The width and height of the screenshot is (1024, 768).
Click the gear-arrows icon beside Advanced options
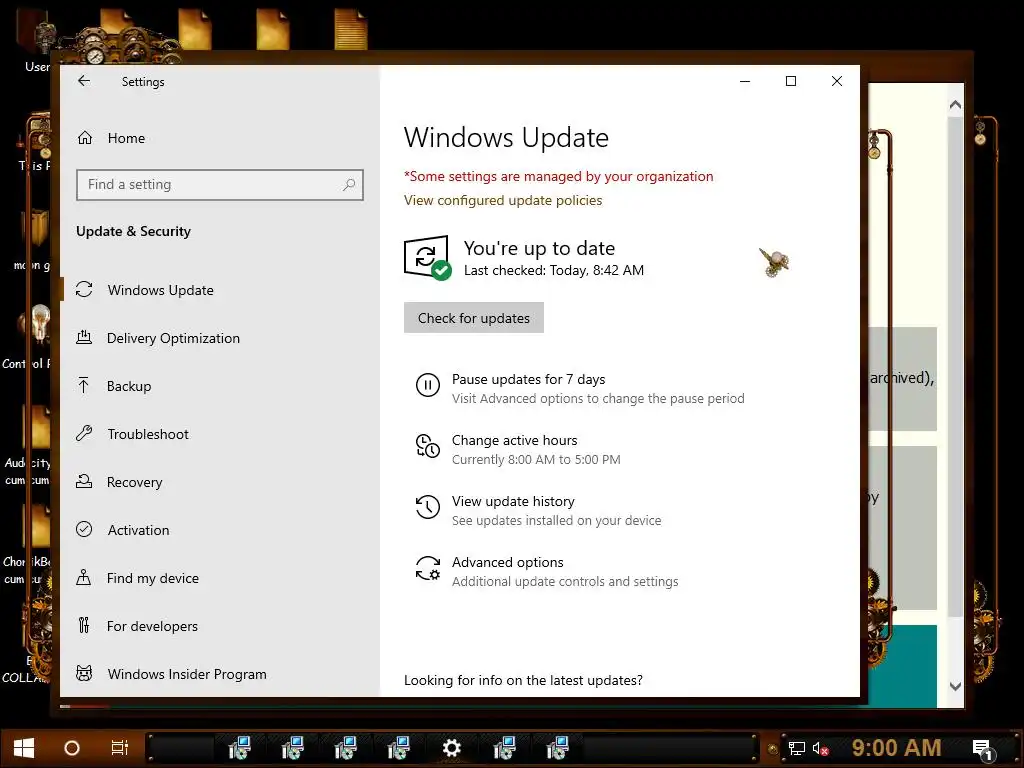[428, 568]
